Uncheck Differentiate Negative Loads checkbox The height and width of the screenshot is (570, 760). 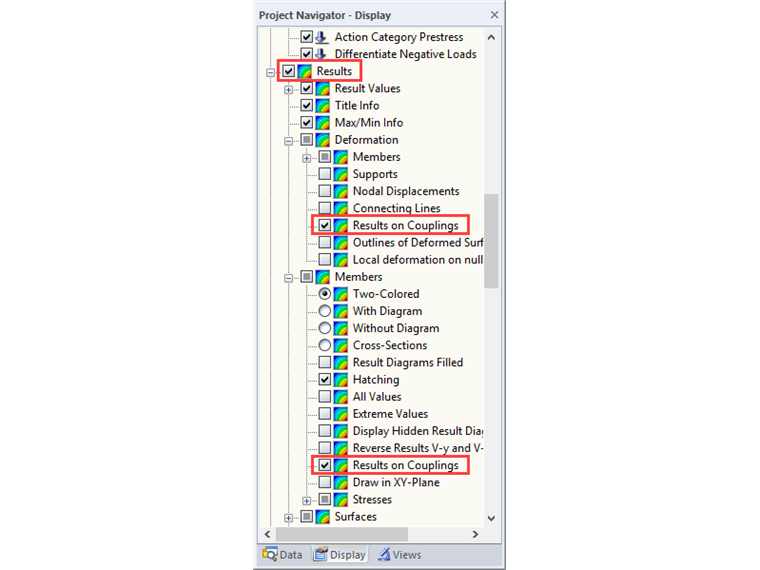click(x=307, y=54)
